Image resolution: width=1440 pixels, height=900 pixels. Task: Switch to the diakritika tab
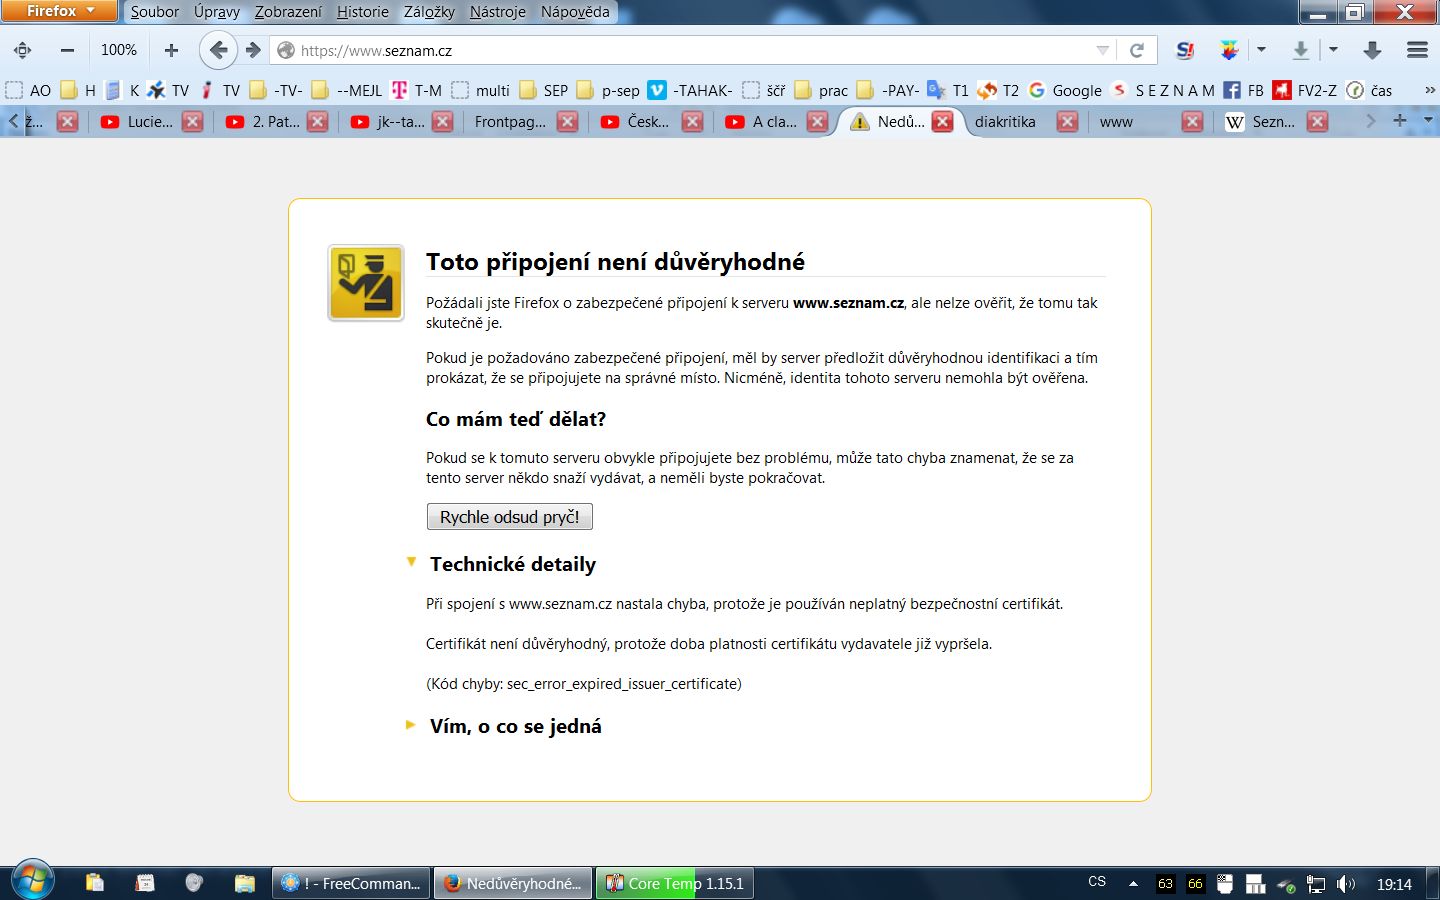(1005, 122)
